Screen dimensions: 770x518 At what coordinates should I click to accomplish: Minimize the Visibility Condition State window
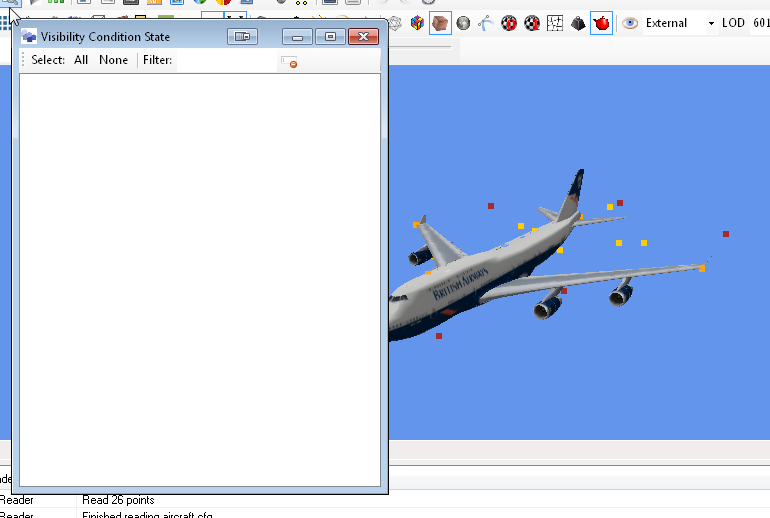297,37
